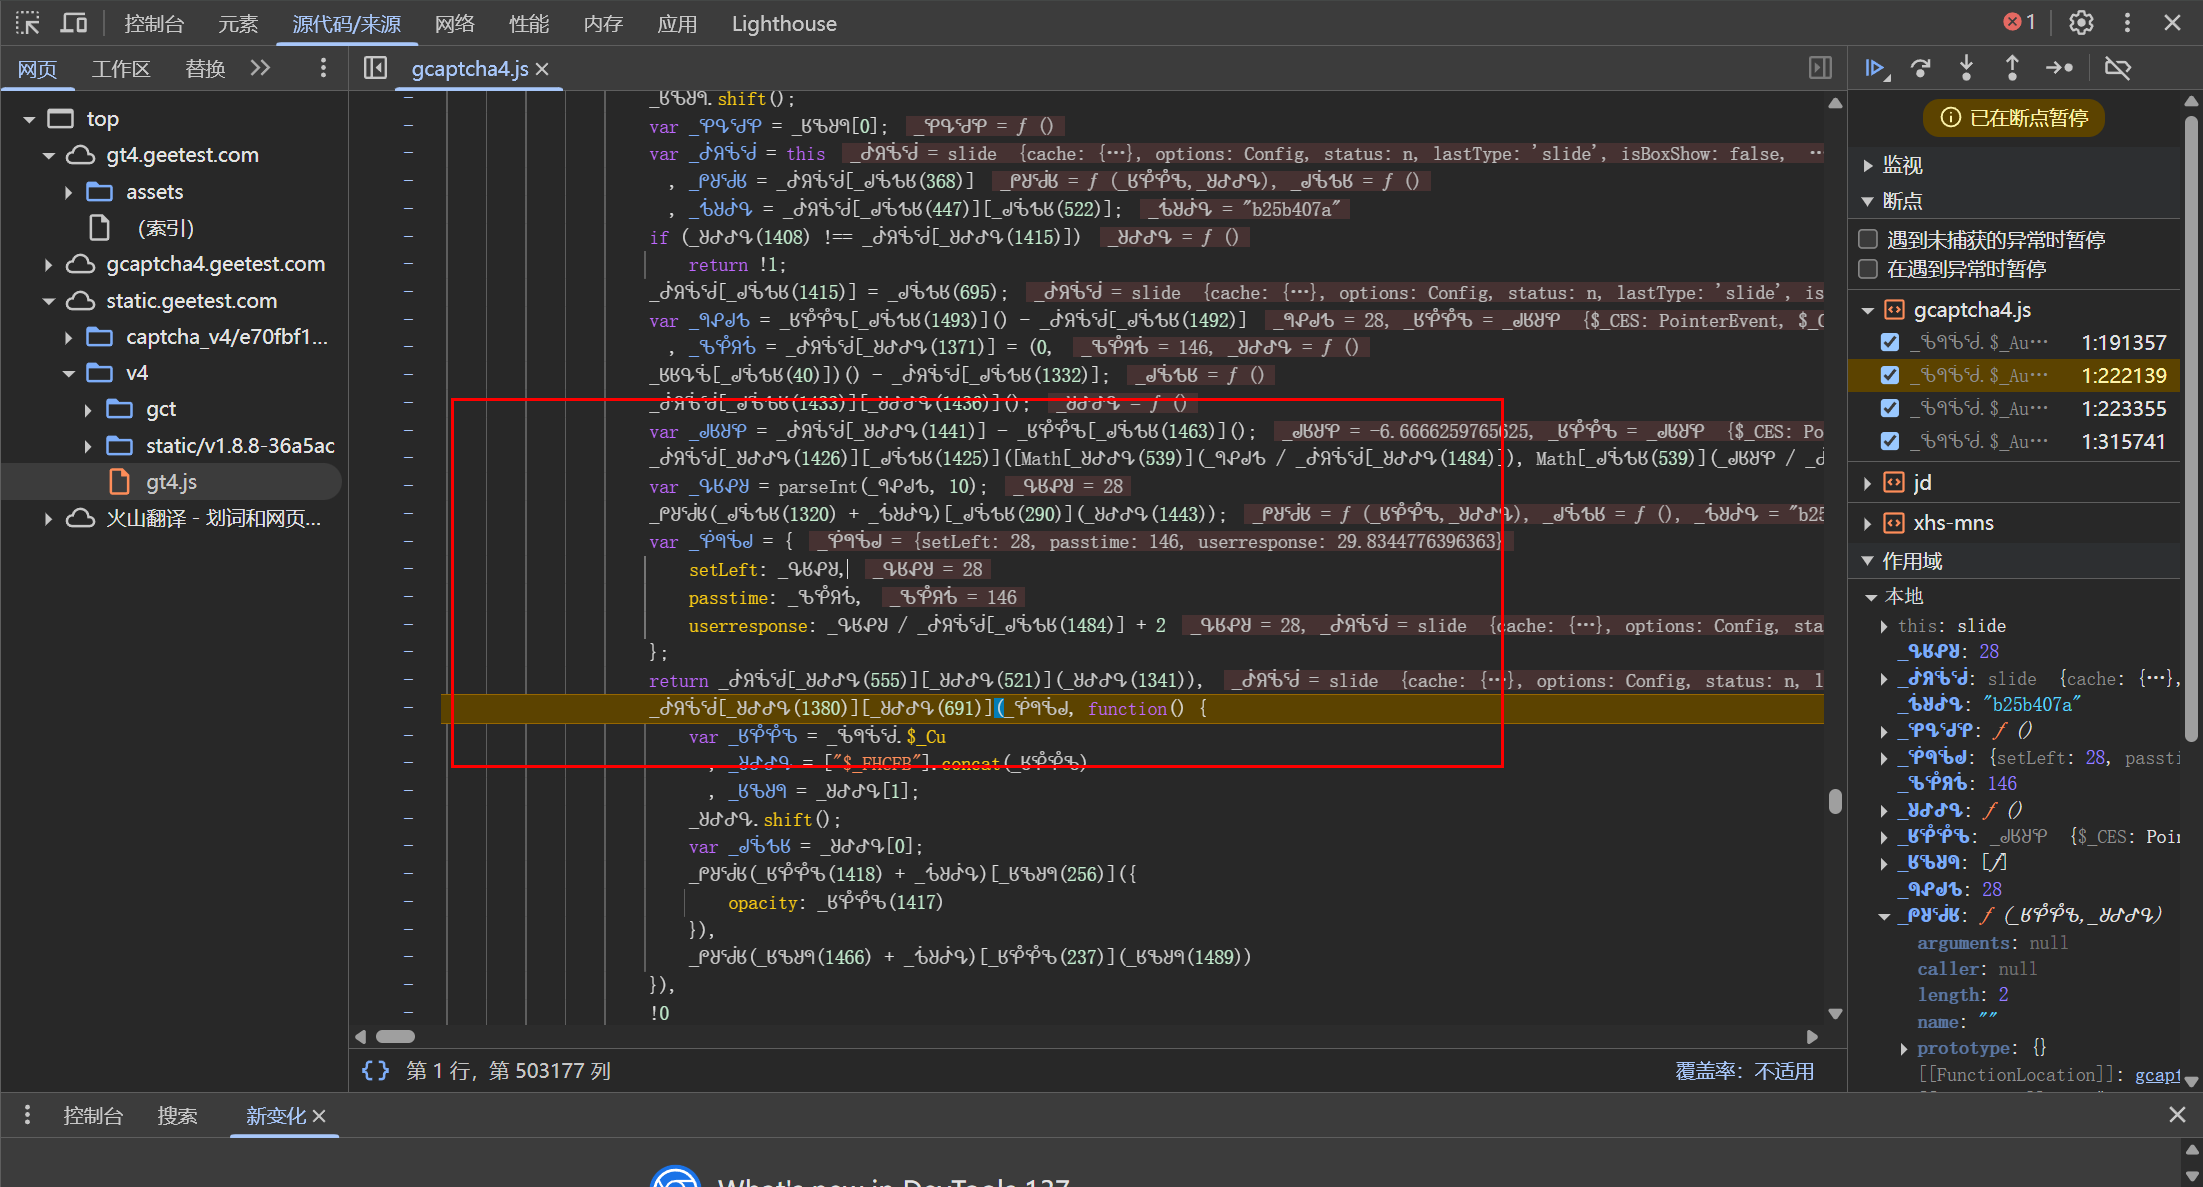
Task: Click the code editor horizontal scrollbar thumb
Action: coord(395,1036)
